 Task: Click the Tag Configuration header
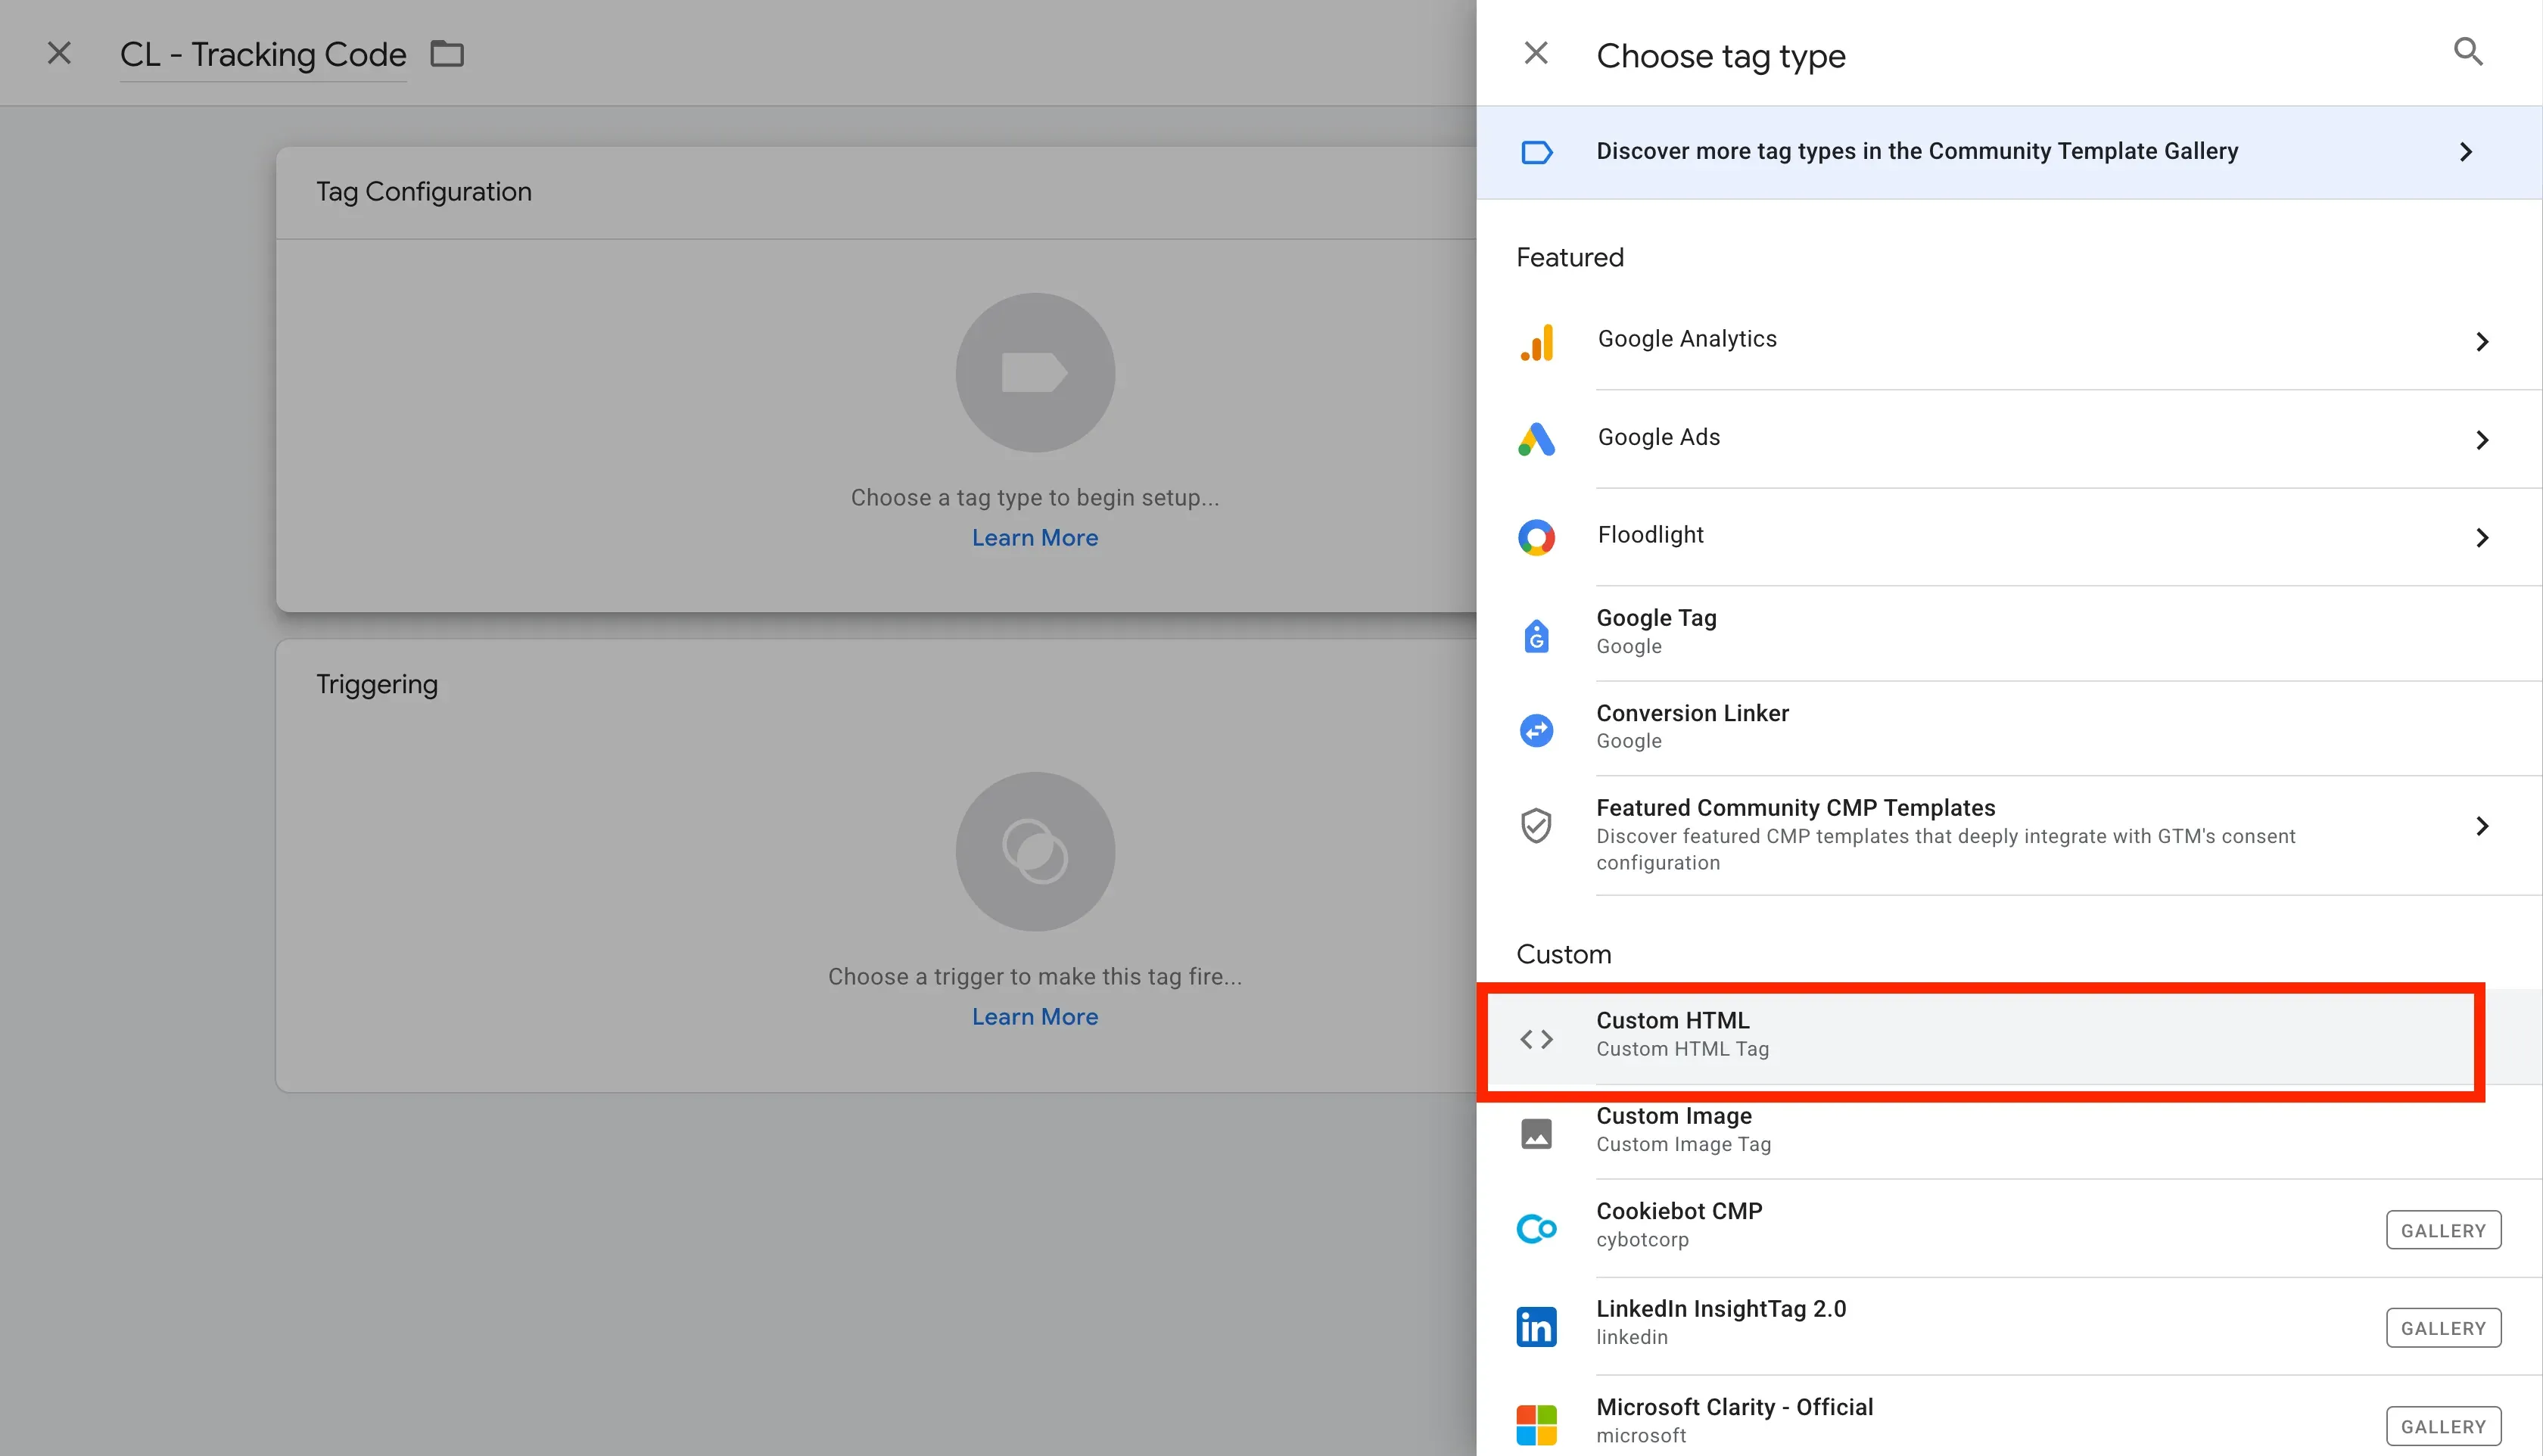pos(424,191)
